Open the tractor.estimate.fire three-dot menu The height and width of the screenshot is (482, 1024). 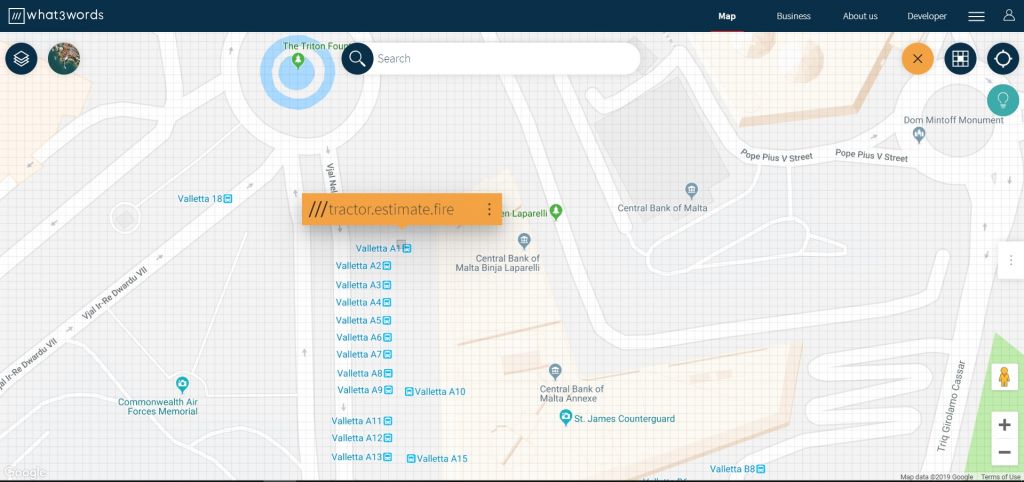click(489, 209)
